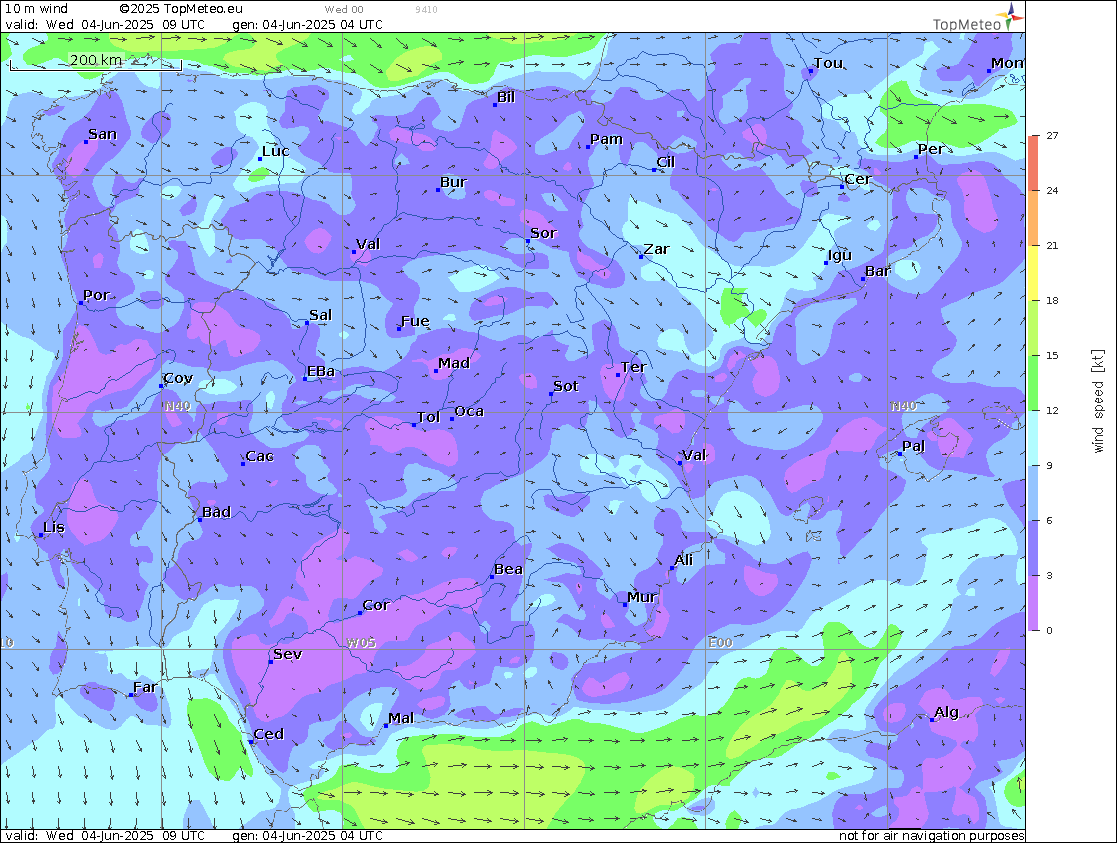
Task: Click the '10 m wind' title
Action: pyautogui.click(x=36, y=9)
